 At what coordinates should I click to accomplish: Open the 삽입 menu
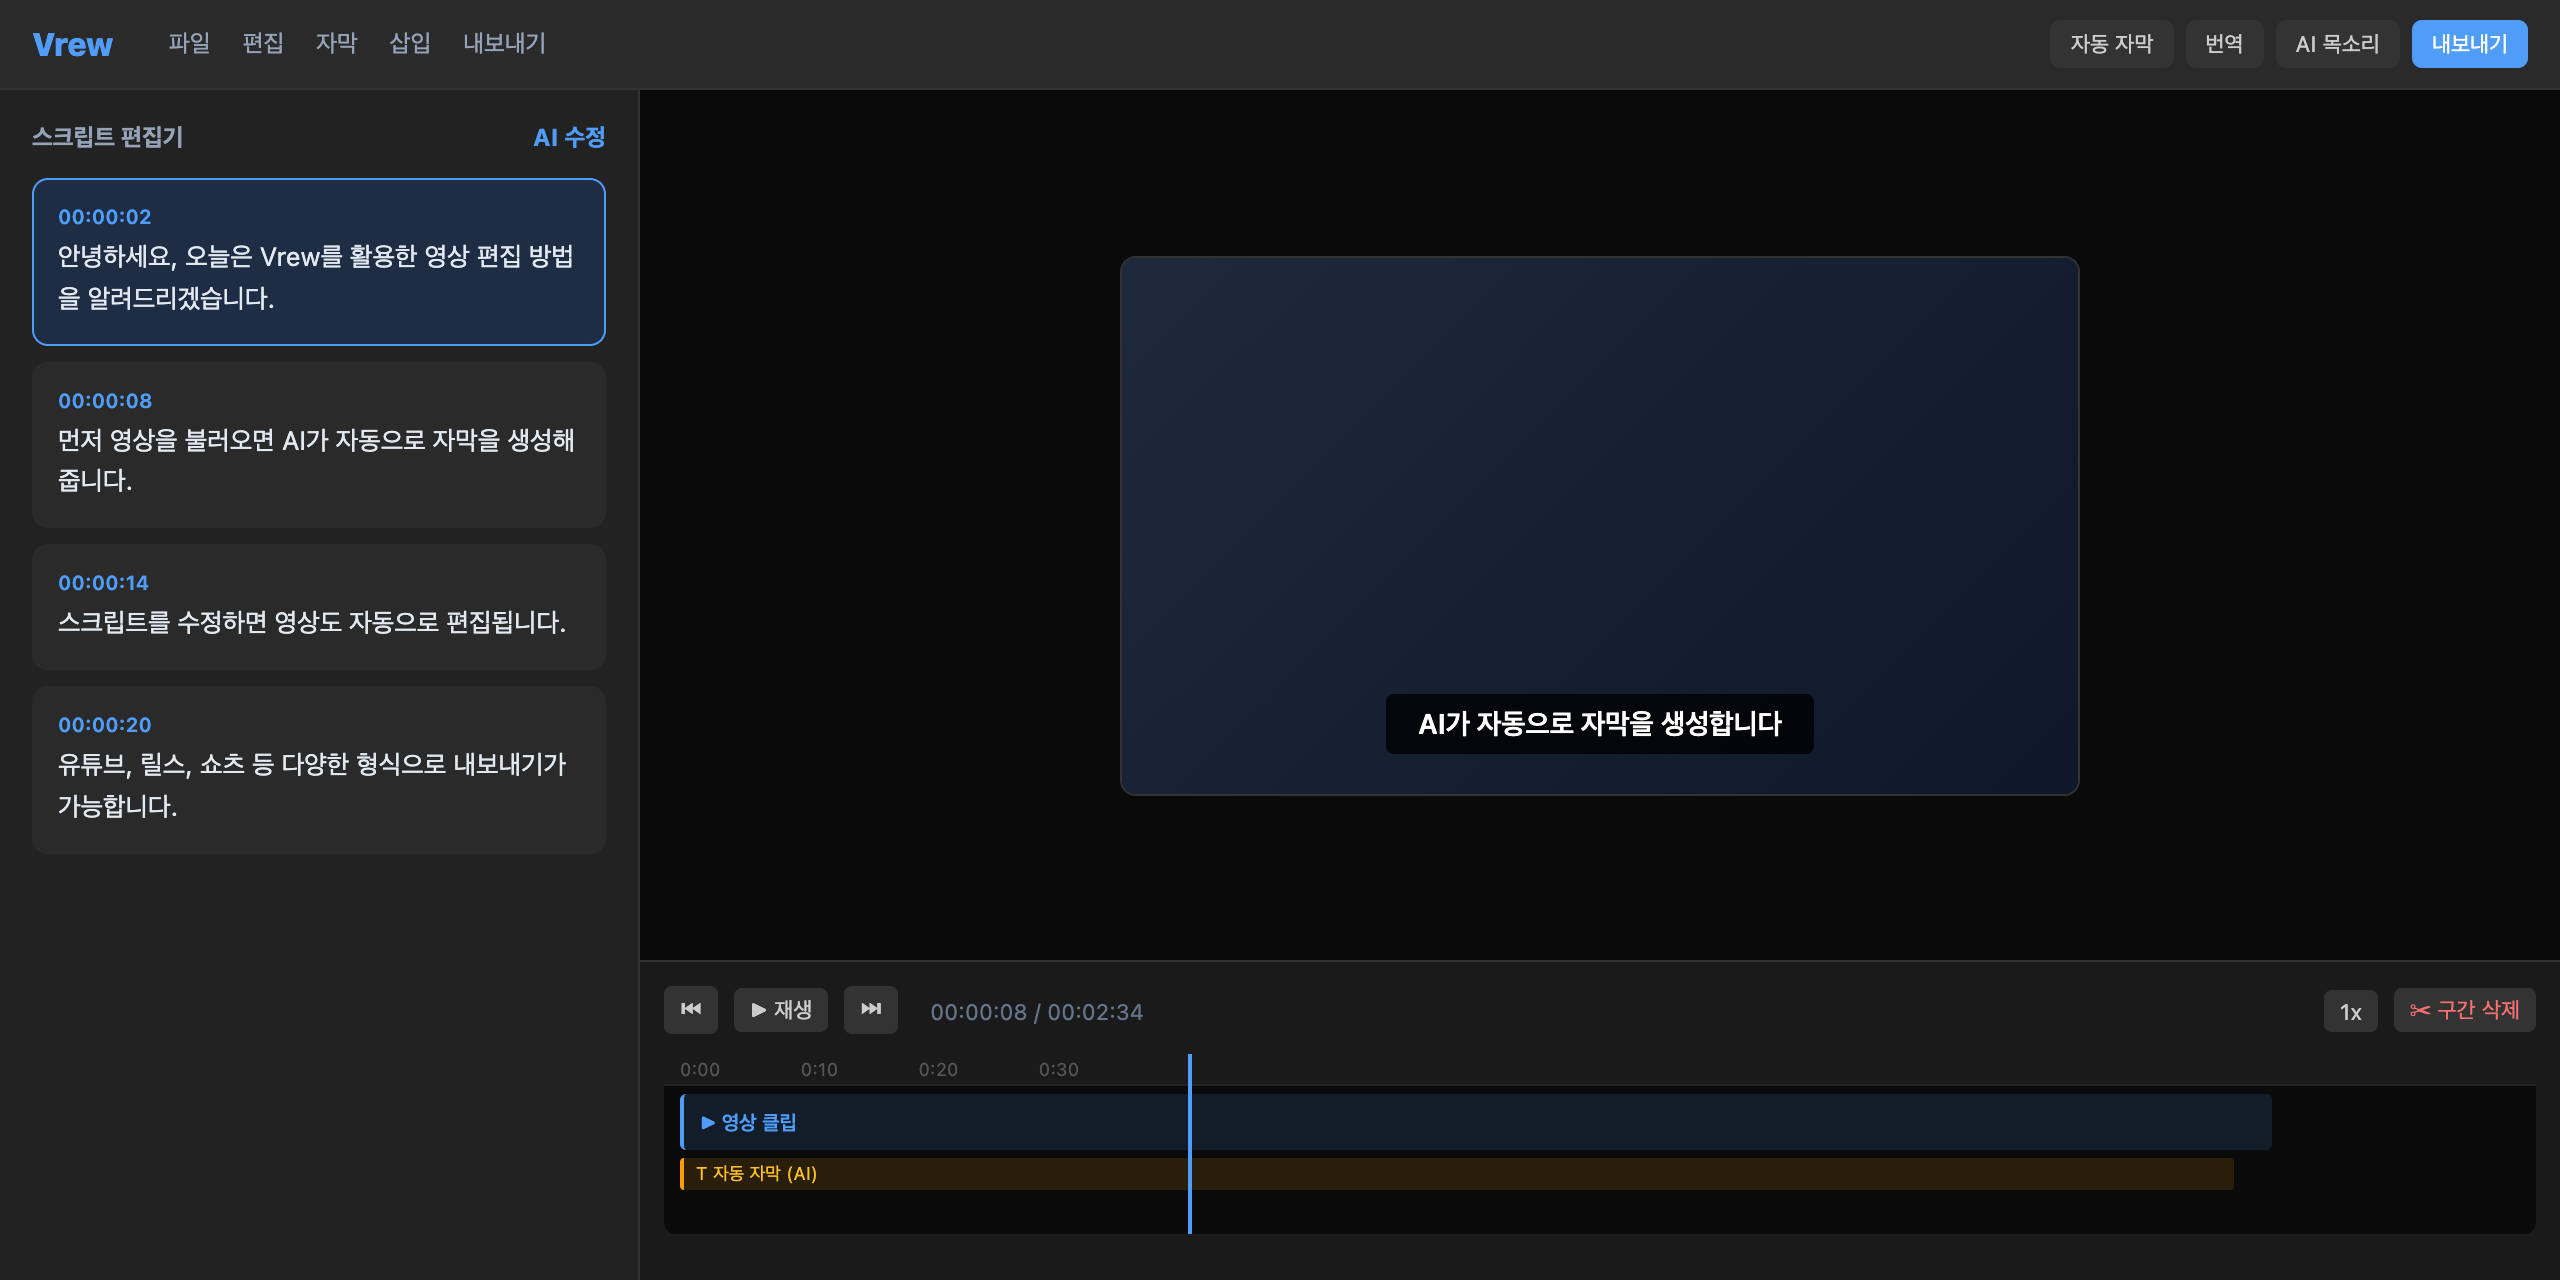tap(410, 43)
